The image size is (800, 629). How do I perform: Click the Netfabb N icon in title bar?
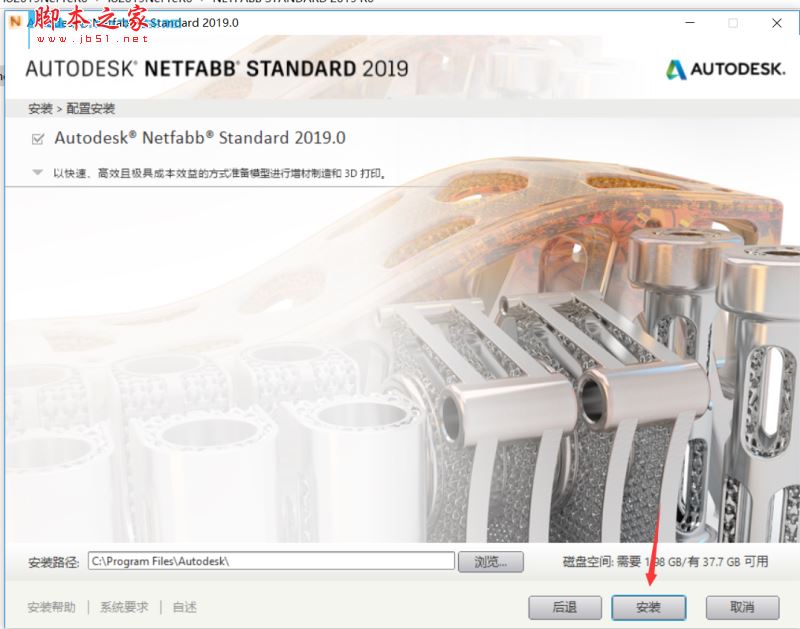(x=16, y=21)
